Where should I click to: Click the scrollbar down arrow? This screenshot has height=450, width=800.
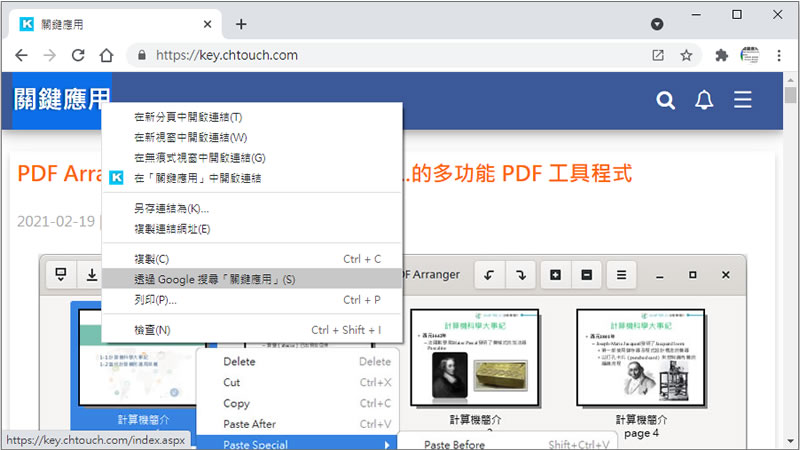pos(790,441)
